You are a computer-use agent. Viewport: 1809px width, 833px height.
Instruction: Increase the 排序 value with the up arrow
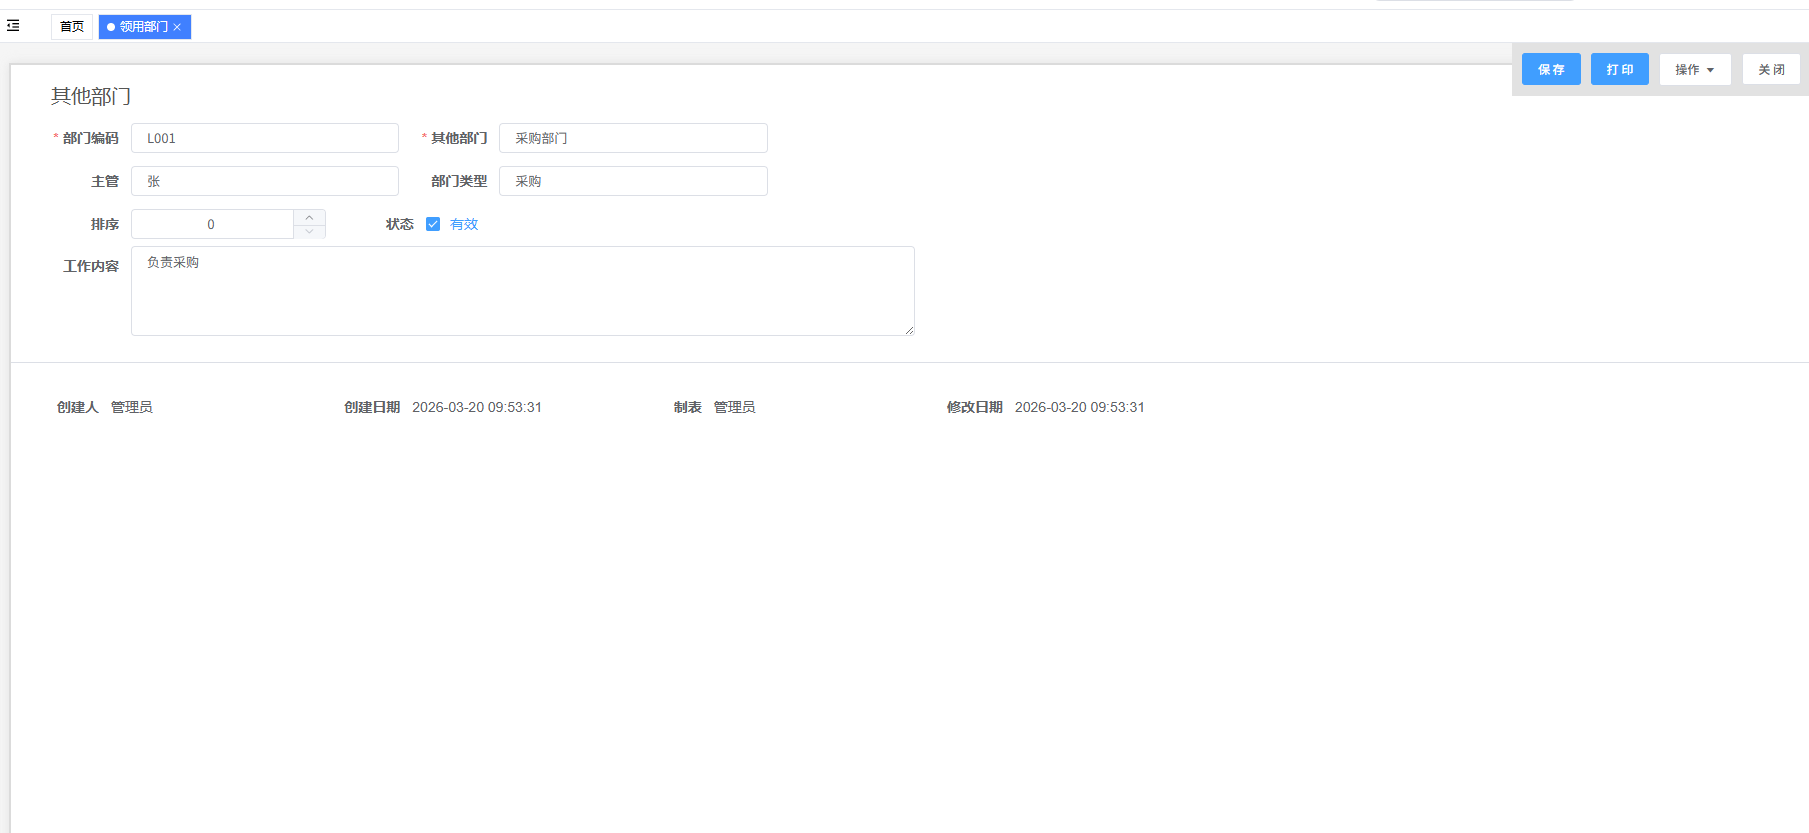(x=310, y=217)
